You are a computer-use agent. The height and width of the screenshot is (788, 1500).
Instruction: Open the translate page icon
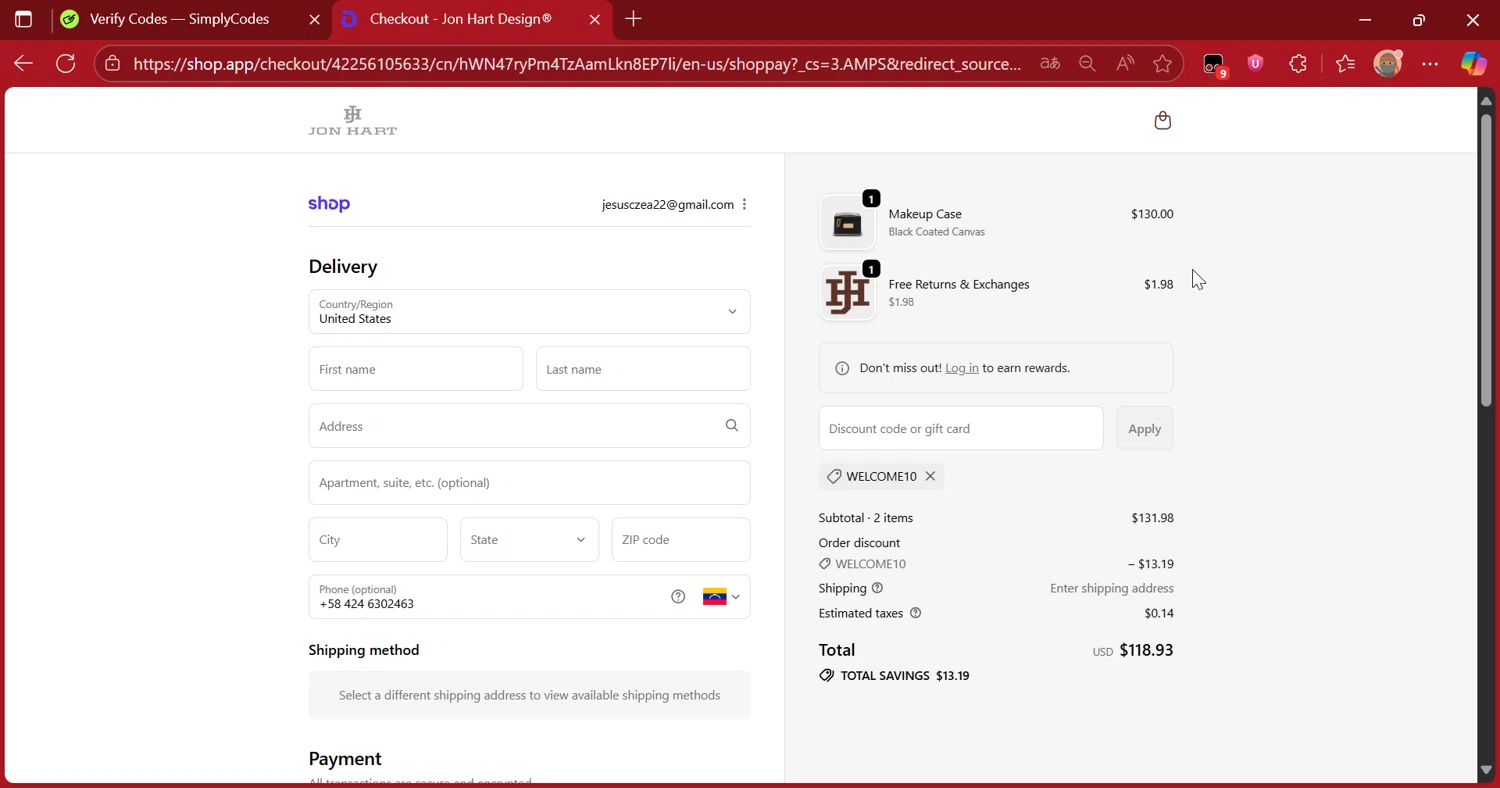click(x=1049, y=64)
